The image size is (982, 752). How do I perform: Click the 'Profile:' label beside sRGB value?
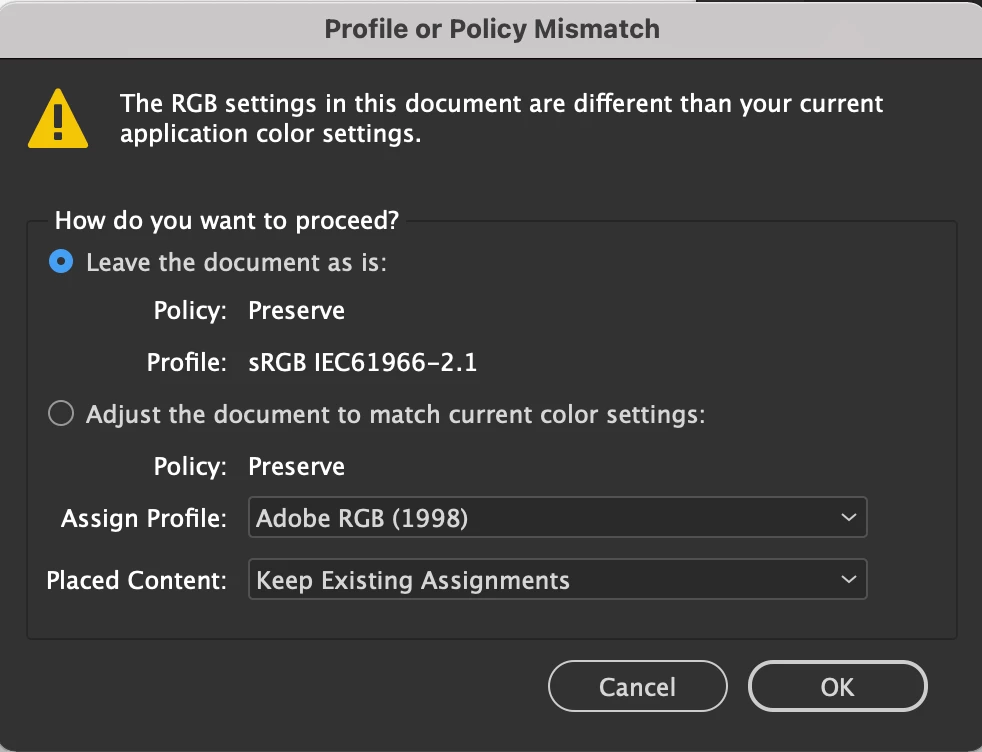pos(187,362)
